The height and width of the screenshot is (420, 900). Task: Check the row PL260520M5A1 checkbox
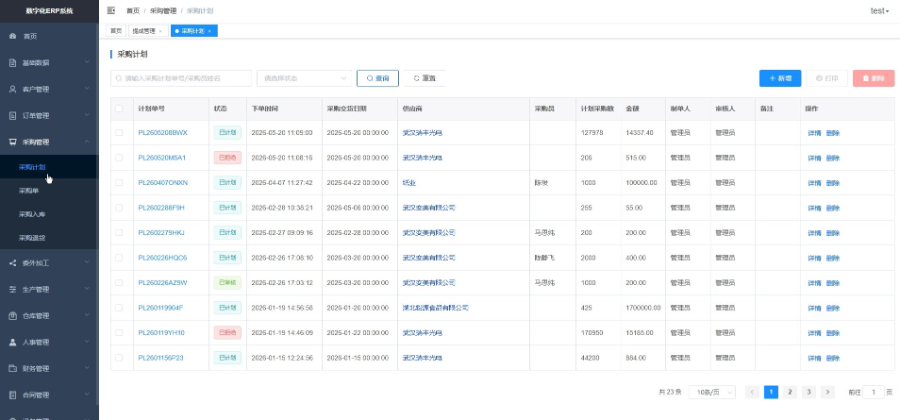point(119,157)
